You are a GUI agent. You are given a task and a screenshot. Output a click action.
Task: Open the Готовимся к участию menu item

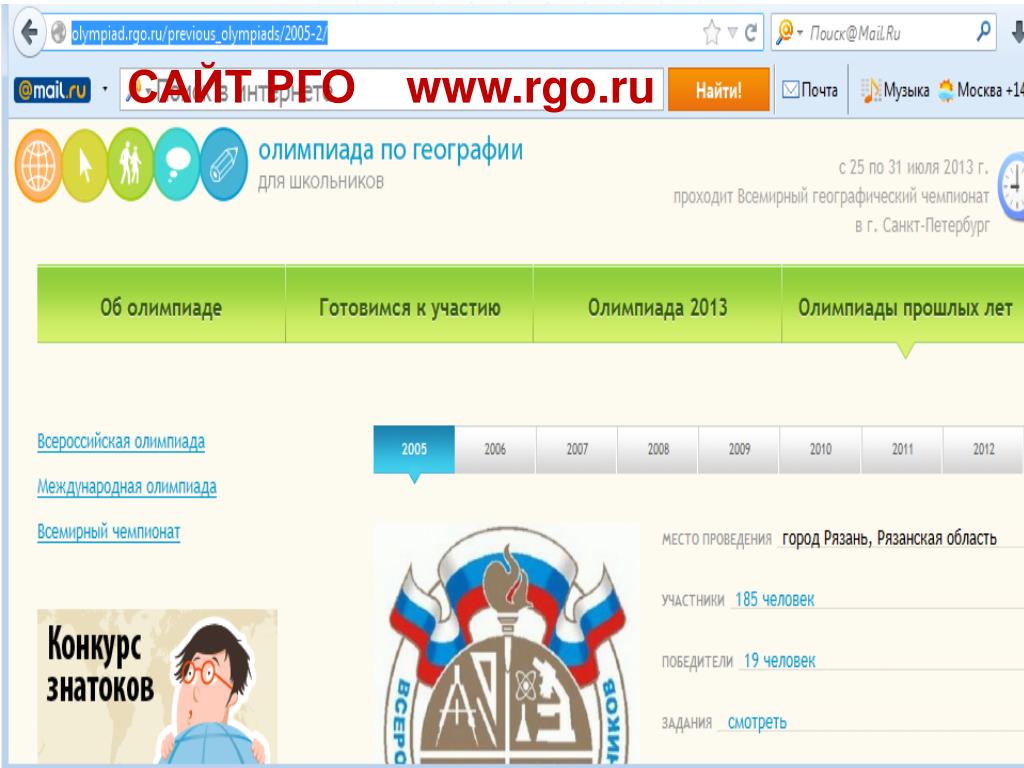point(409,304)
